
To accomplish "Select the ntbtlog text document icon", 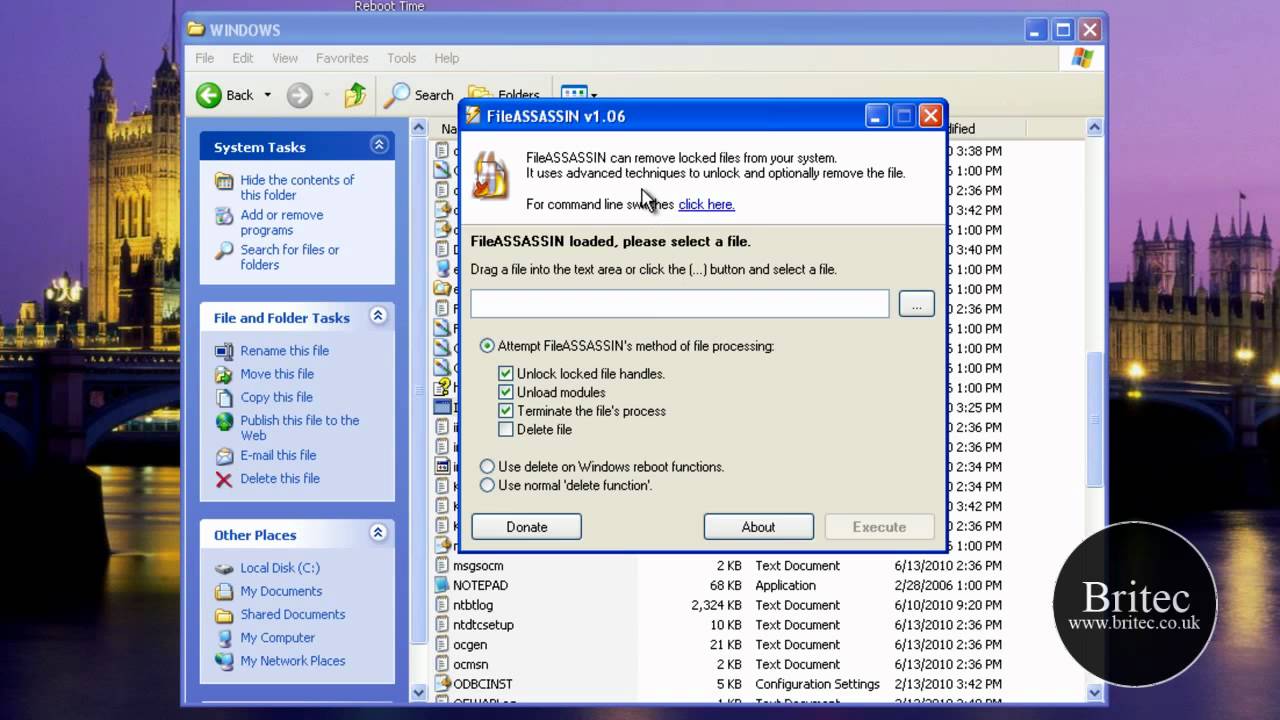I will pyautogui.click(x=443, y=605).
